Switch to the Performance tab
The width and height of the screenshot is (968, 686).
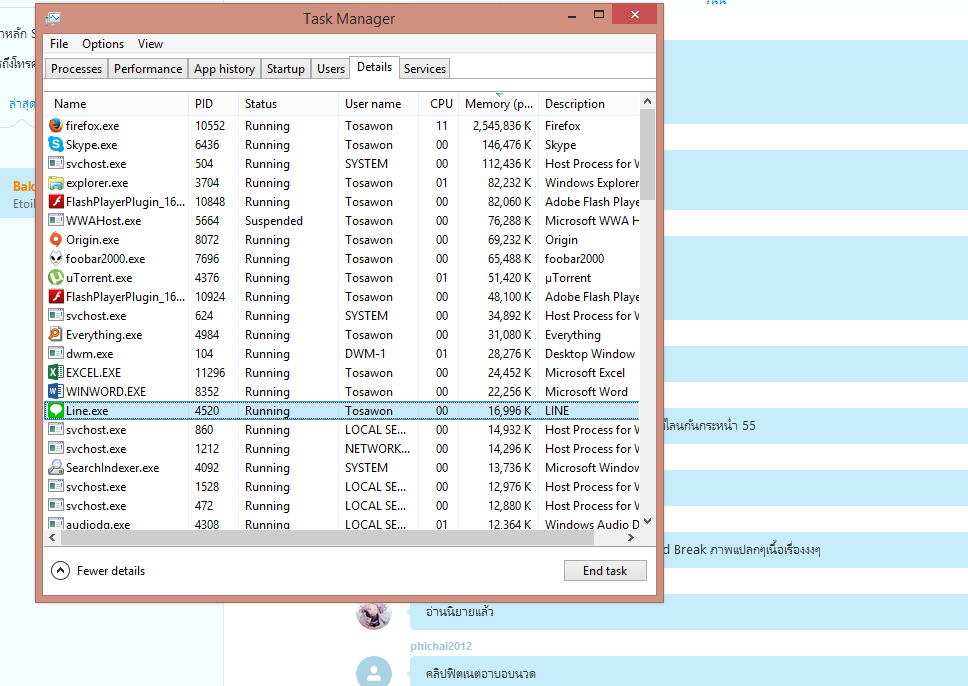(148, 69)
